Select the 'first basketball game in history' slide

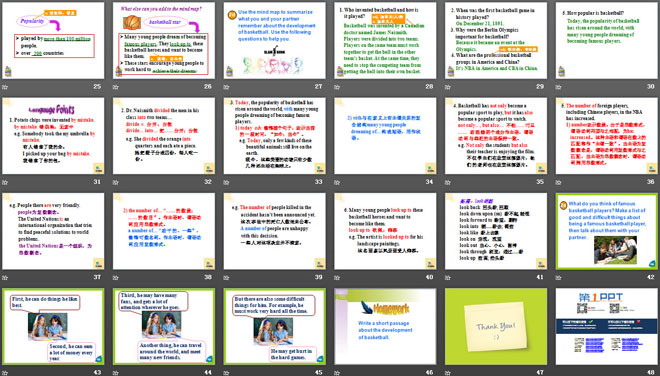tap(496, 40)
